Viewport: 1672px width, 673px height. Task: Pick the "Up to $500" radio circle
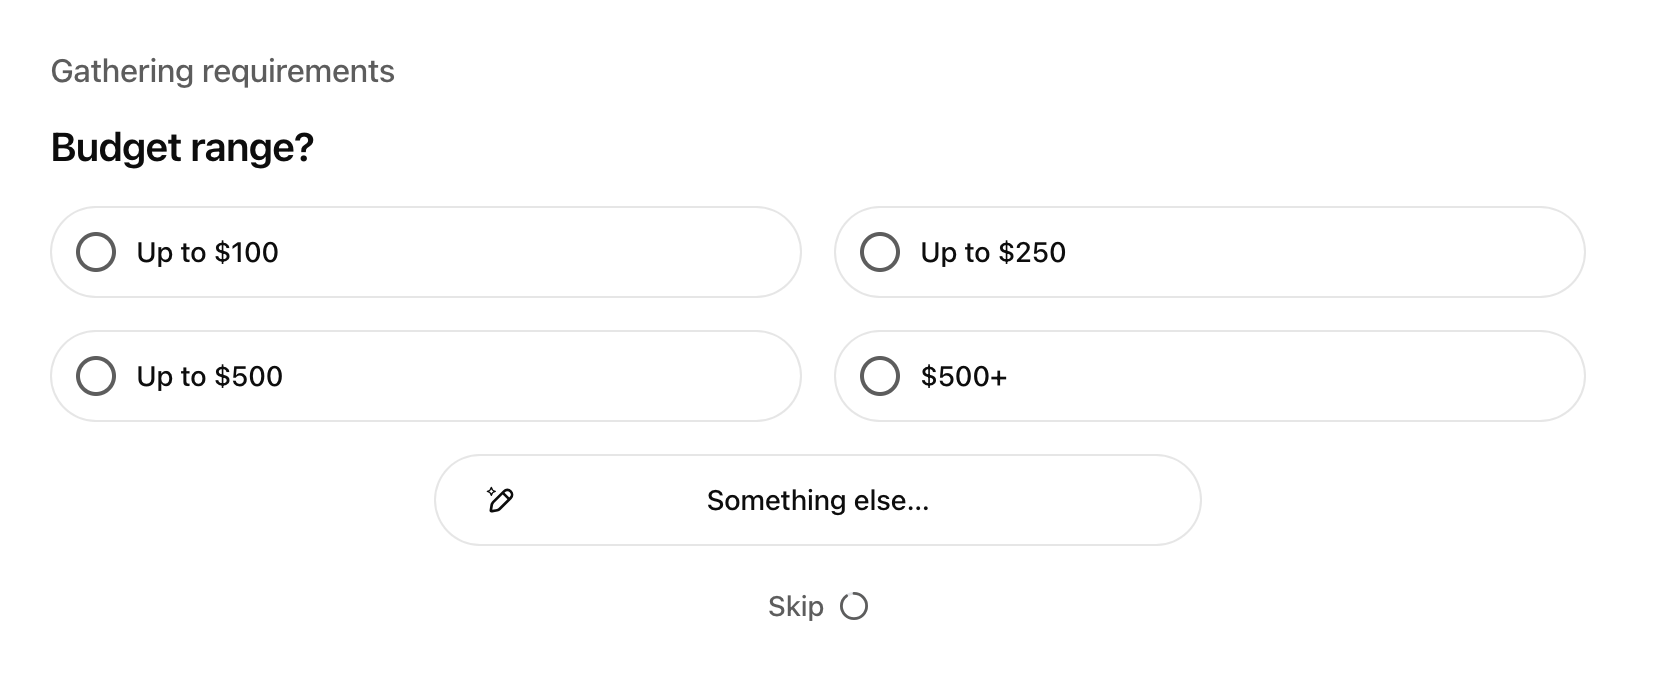pos(96,376)
